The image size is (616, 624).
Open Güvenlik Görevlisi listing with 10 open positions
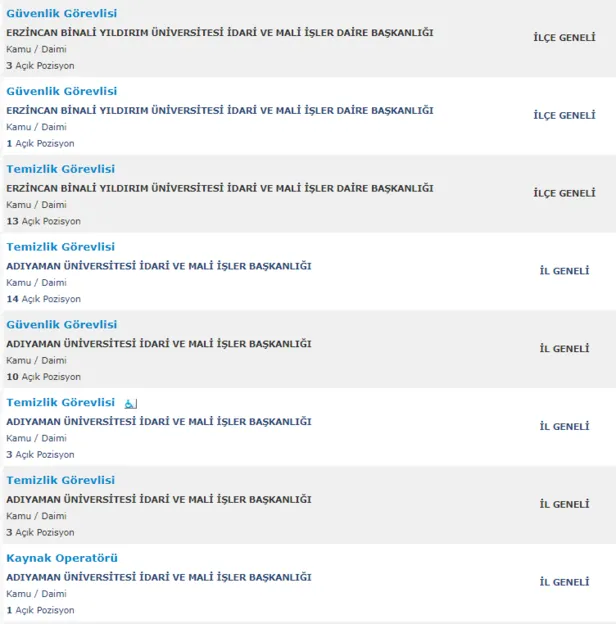61,325
